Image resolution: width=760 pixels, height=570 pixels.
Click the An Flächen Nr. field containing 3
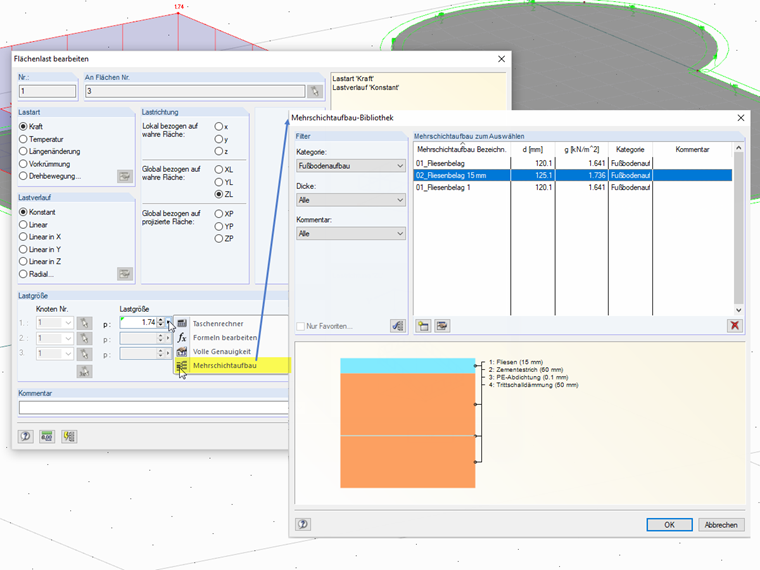(195, 91)
